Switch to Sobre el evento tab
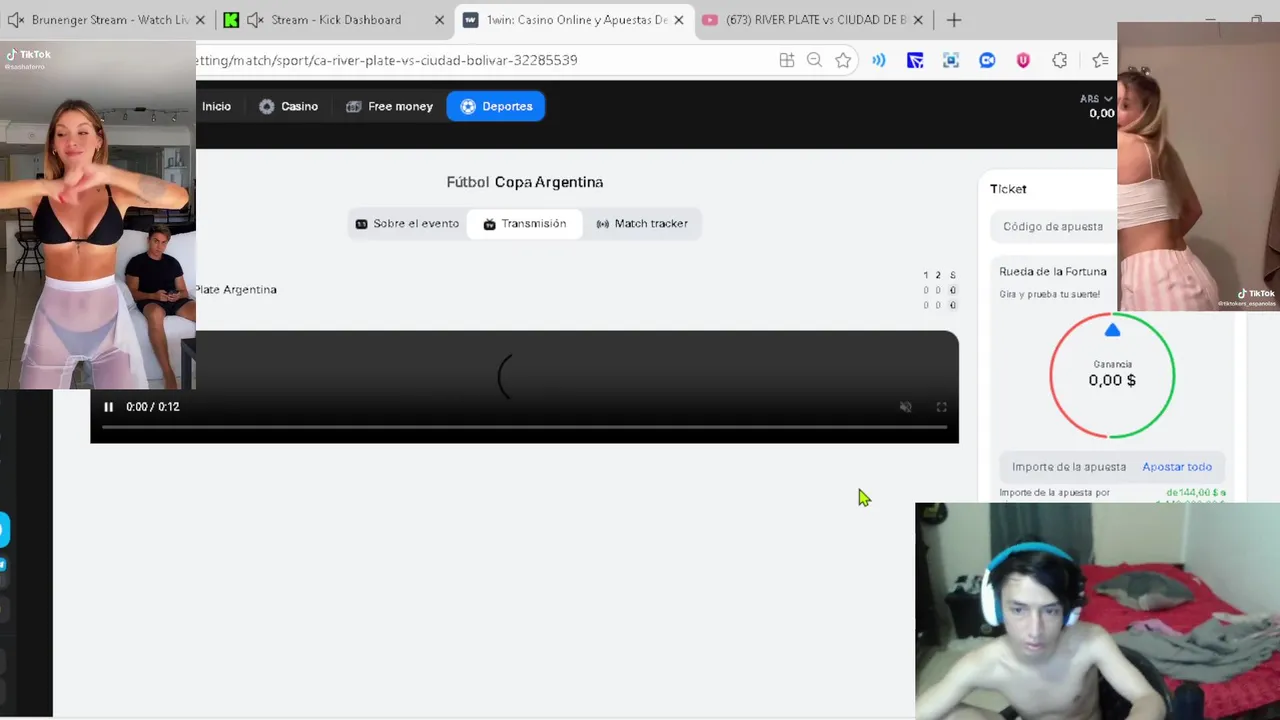1280x720 pixels. click(407, 224)
